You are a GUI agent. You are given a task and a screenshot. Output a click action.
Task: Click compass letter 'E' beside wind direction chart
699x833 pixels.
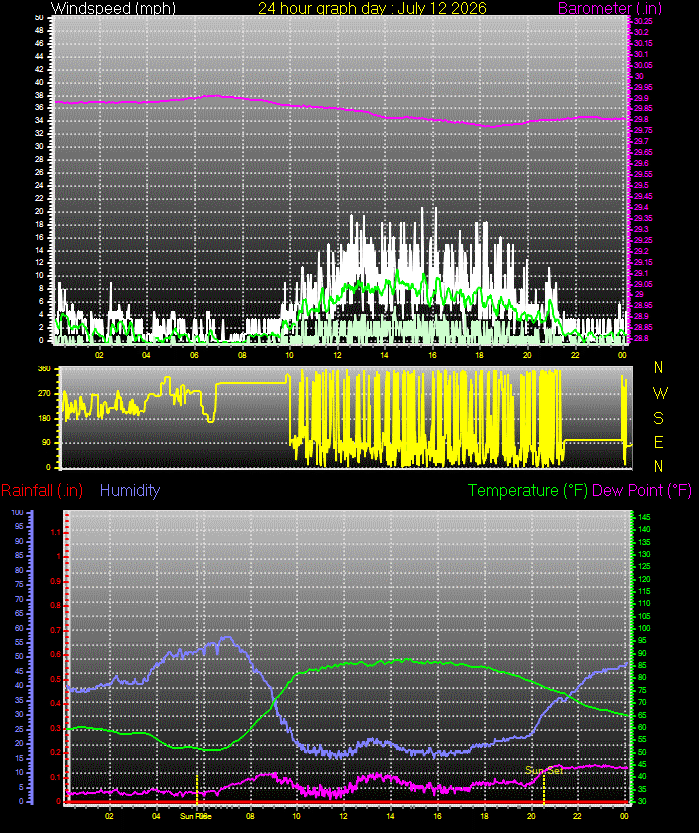pos(659,442)
